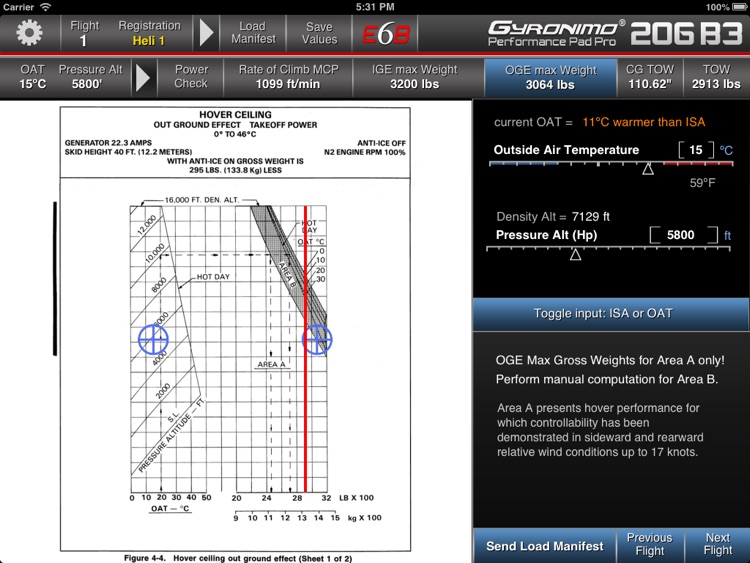Open Load Manifest
The height and width of the screenshot is (563, 750).
pyautogui.click(x=253, y=33)
